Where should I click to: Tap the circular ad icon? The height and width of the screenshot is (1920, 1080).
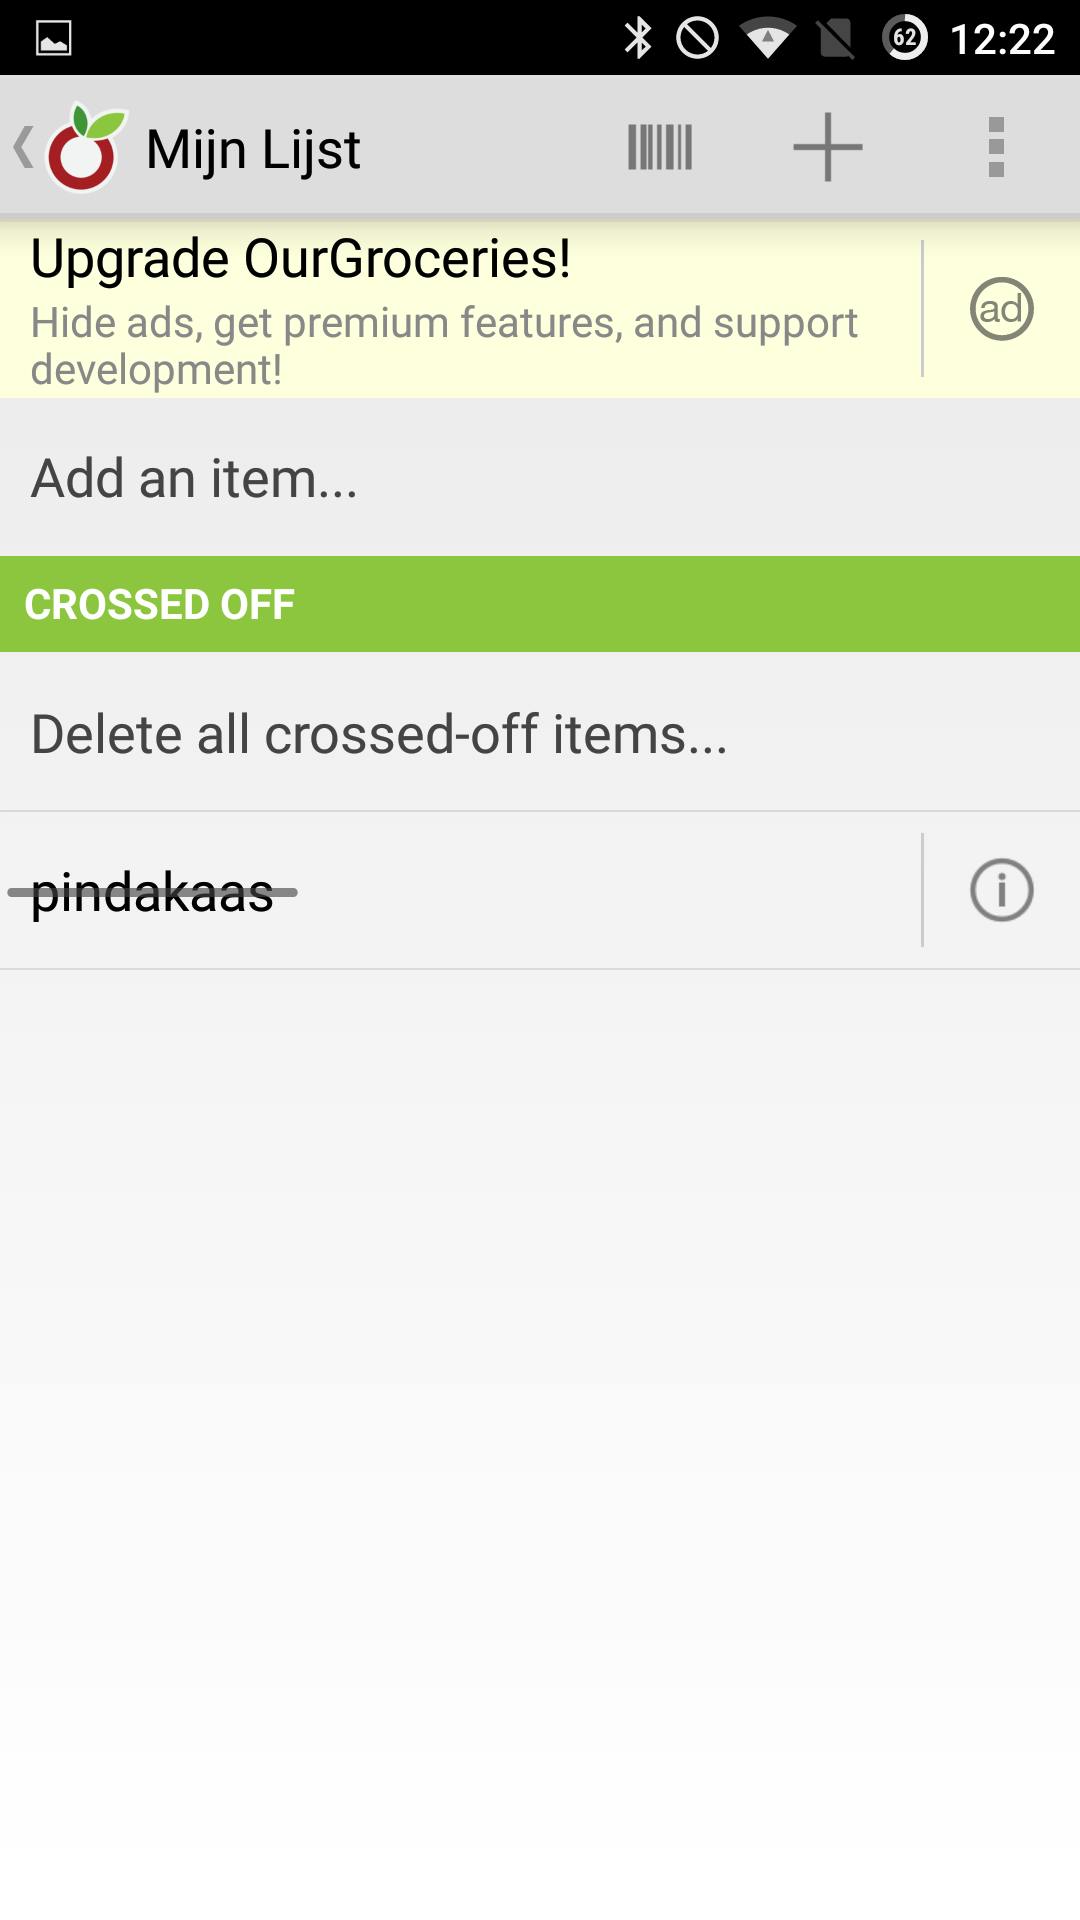pos(1001,309)
